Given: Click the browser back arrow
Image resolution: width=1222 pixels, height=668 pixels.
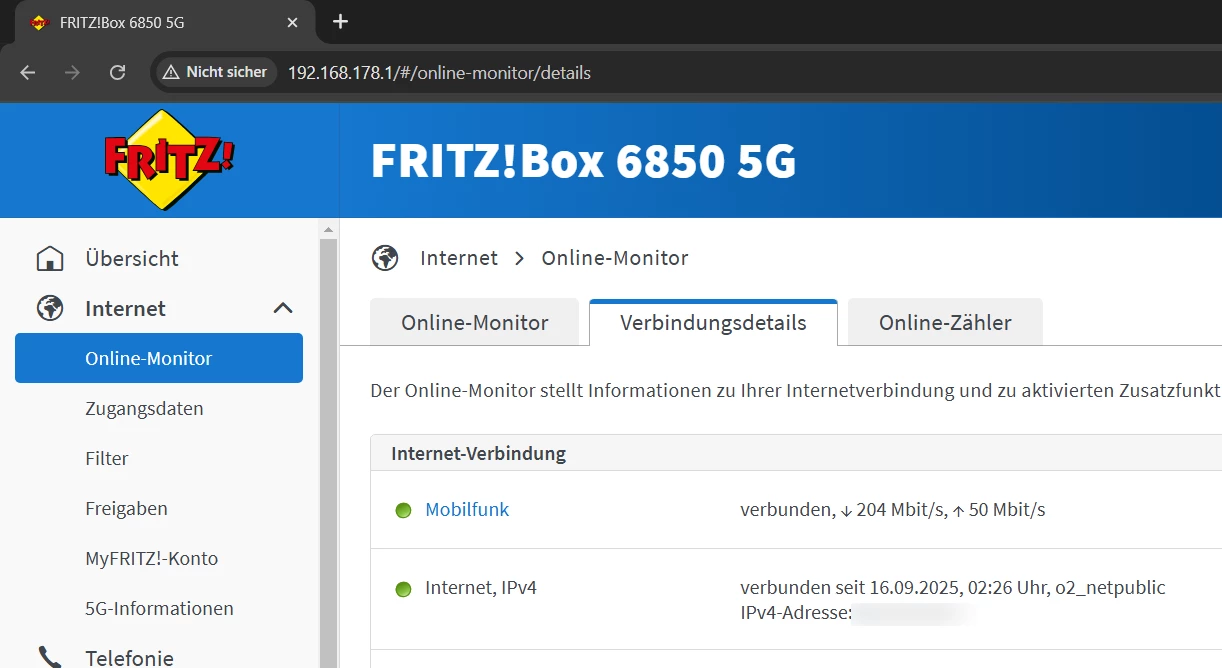Looking at the screenshot, I should pyautogui.click(x=28, y=72).
